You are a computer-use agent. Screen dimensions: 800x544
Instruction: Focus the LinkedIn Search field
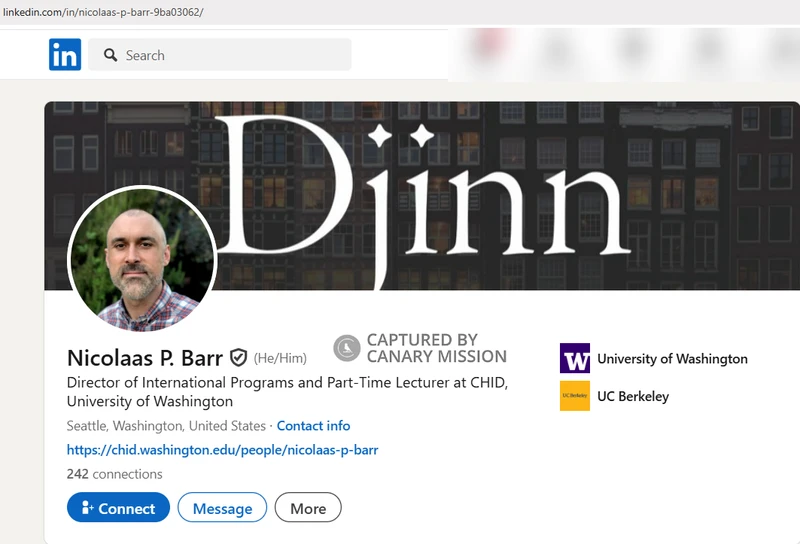[220, 55]
